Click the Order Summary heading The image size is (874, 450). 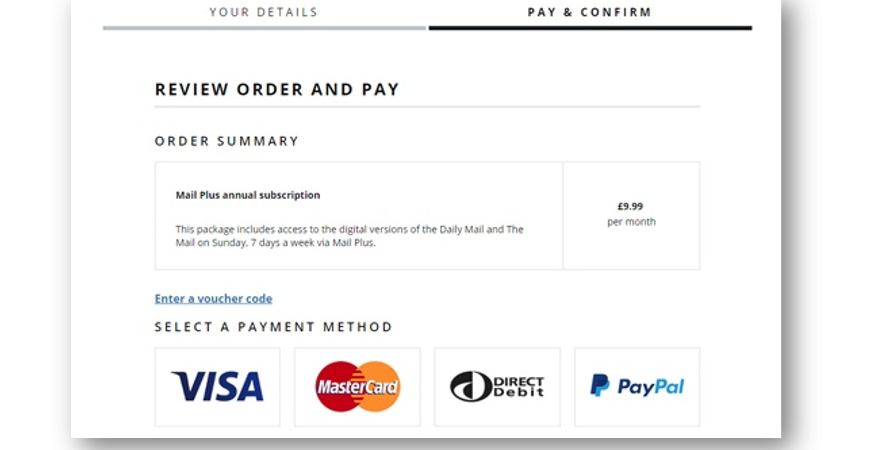227,141
